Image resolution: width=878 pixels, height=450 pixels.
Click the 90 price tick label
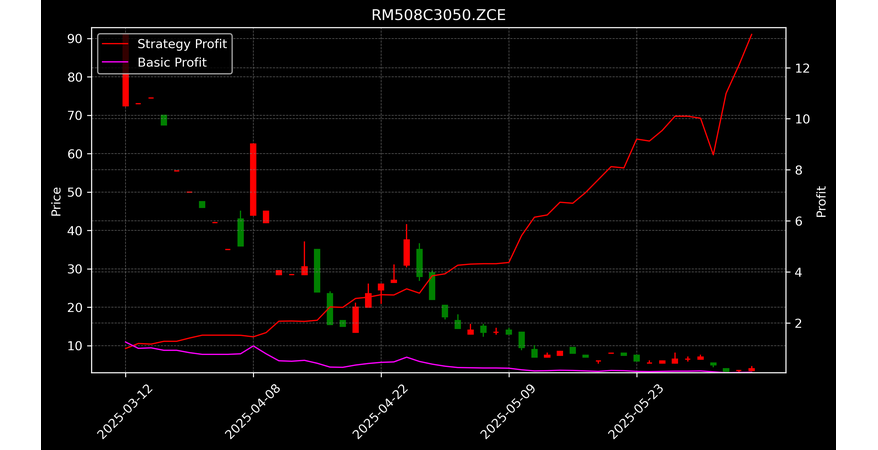coord(76,39)
